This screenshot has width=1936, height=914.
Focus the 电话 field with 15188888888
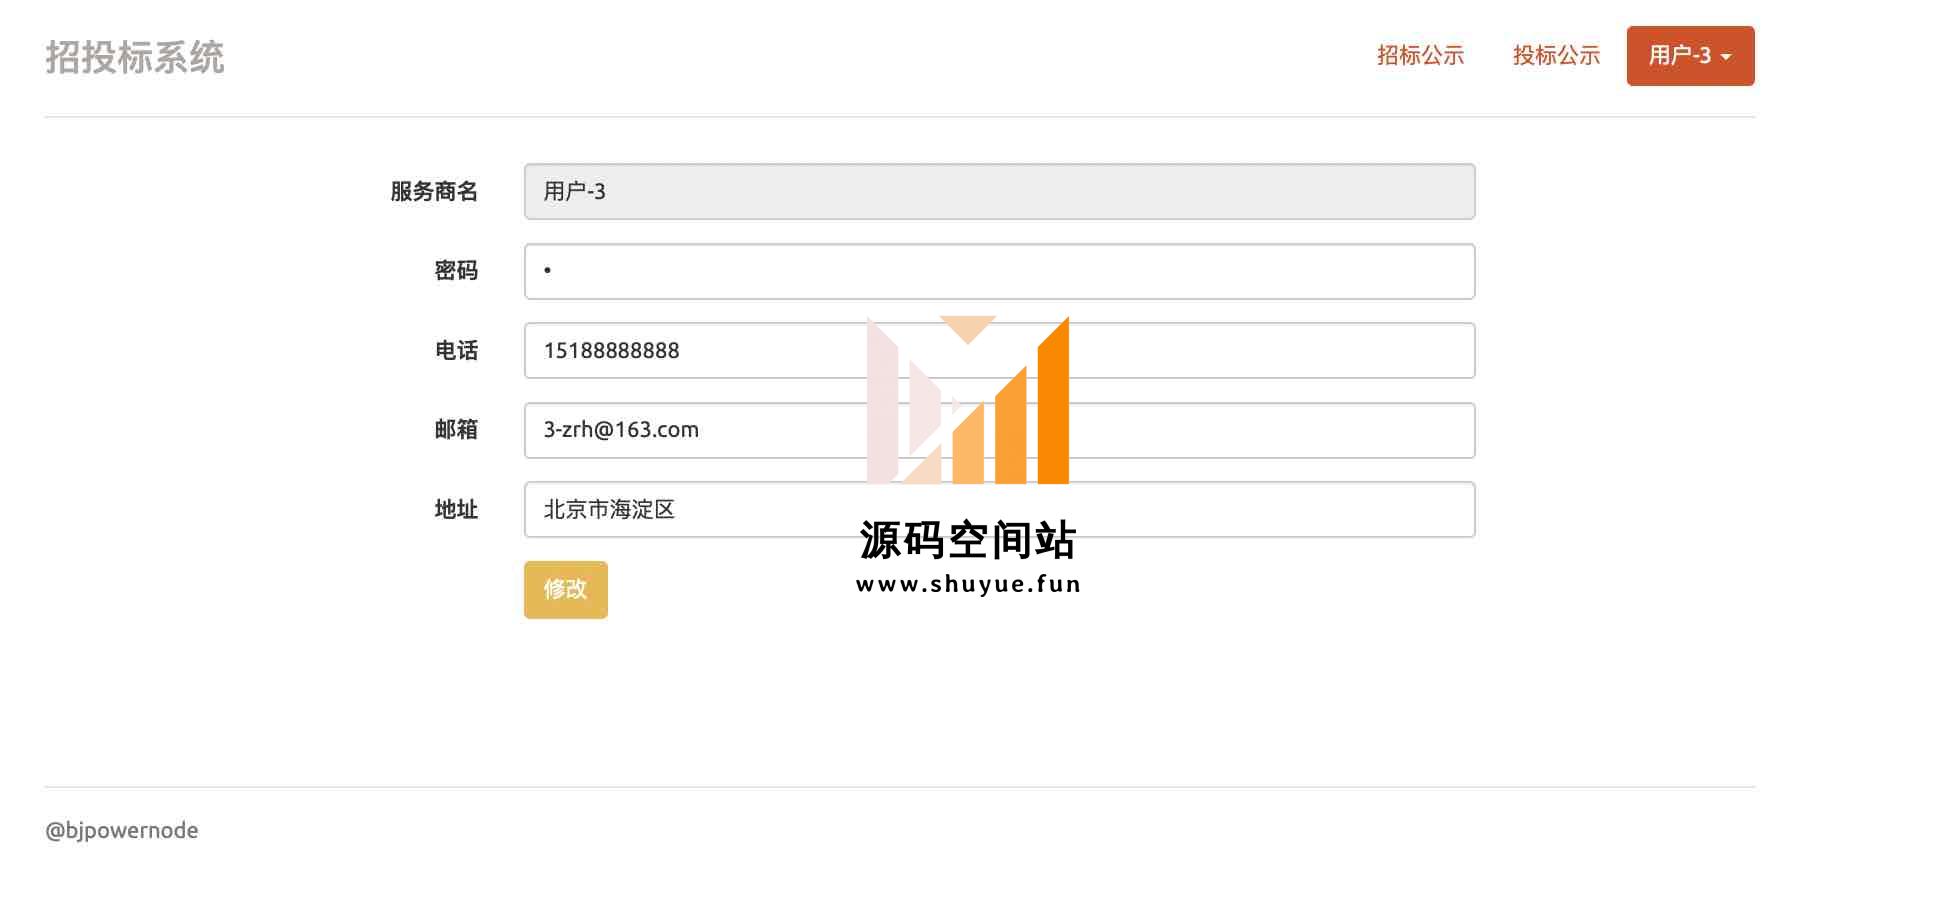(x=1000, y=351)
